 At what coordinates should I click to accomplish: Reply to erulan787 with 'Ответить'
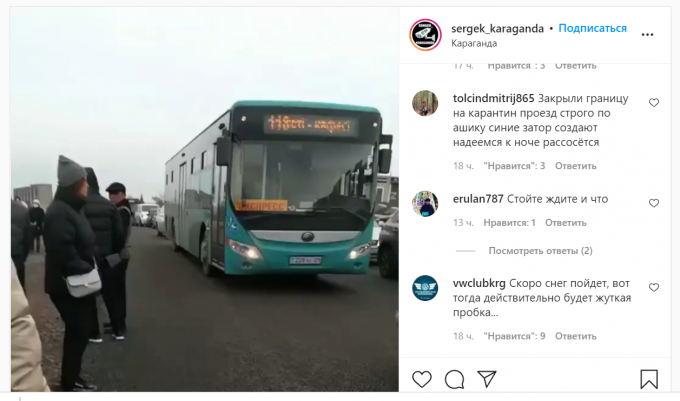[x=566, y=223]
